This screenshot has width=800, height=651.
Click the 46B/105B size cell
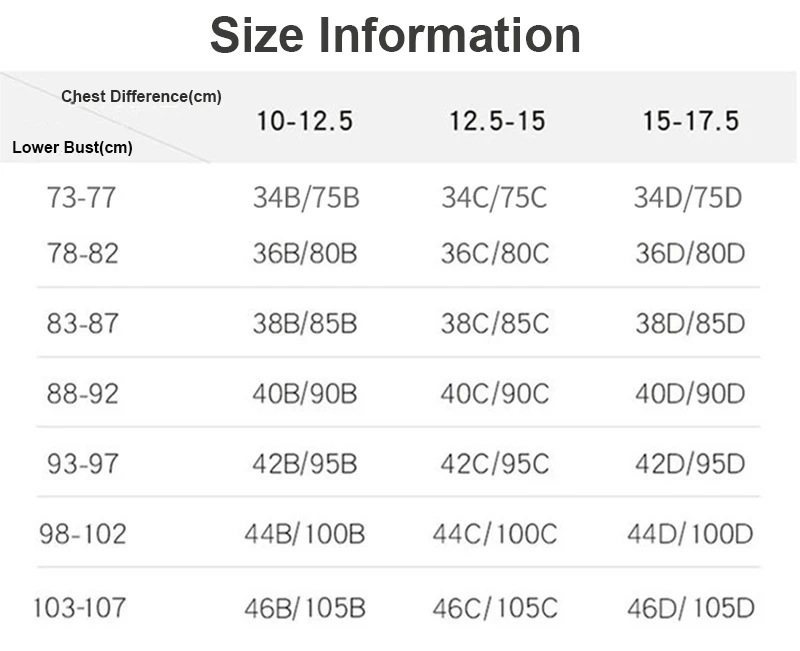[x=305, y=608]
